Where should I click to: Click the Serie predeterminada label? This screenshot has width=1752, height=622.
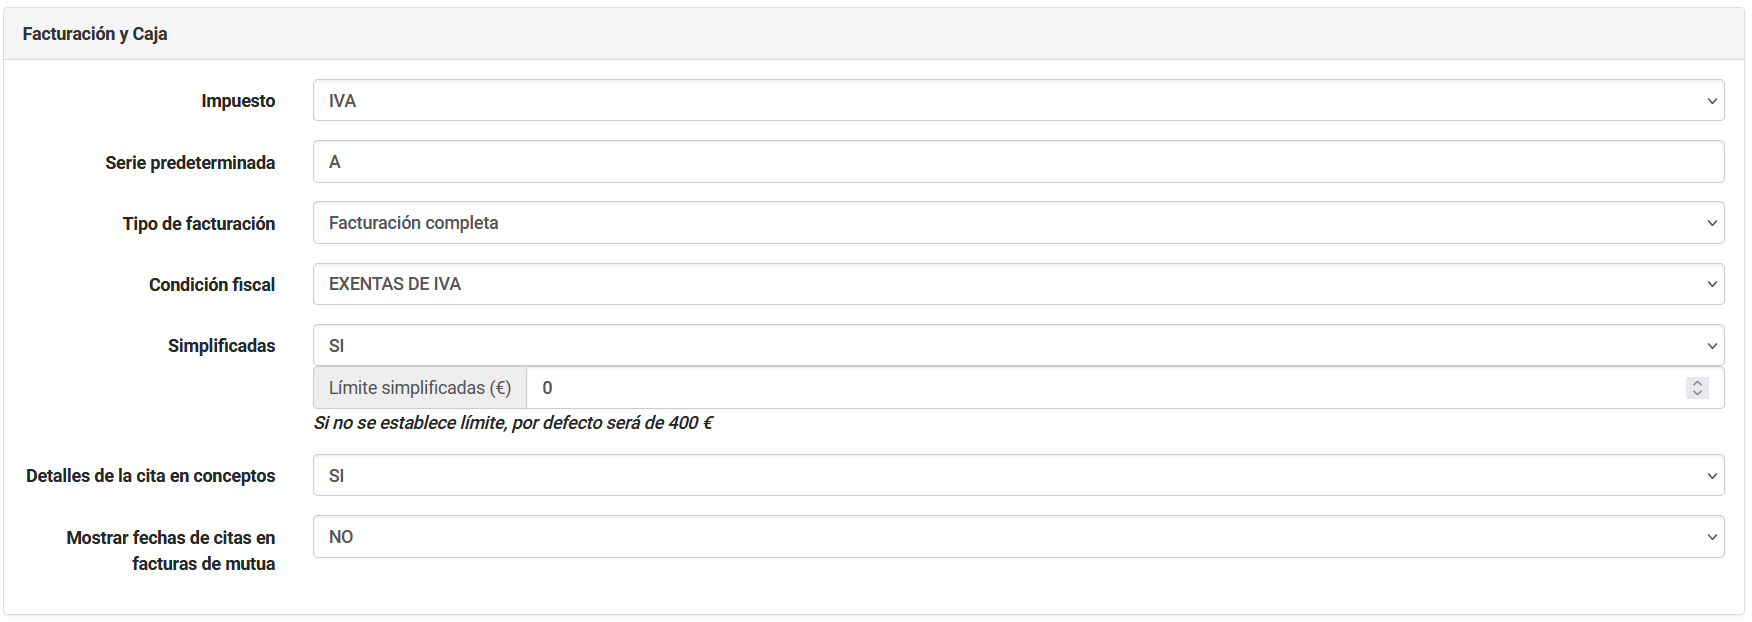pyautogui.click(x=190, y=163)
